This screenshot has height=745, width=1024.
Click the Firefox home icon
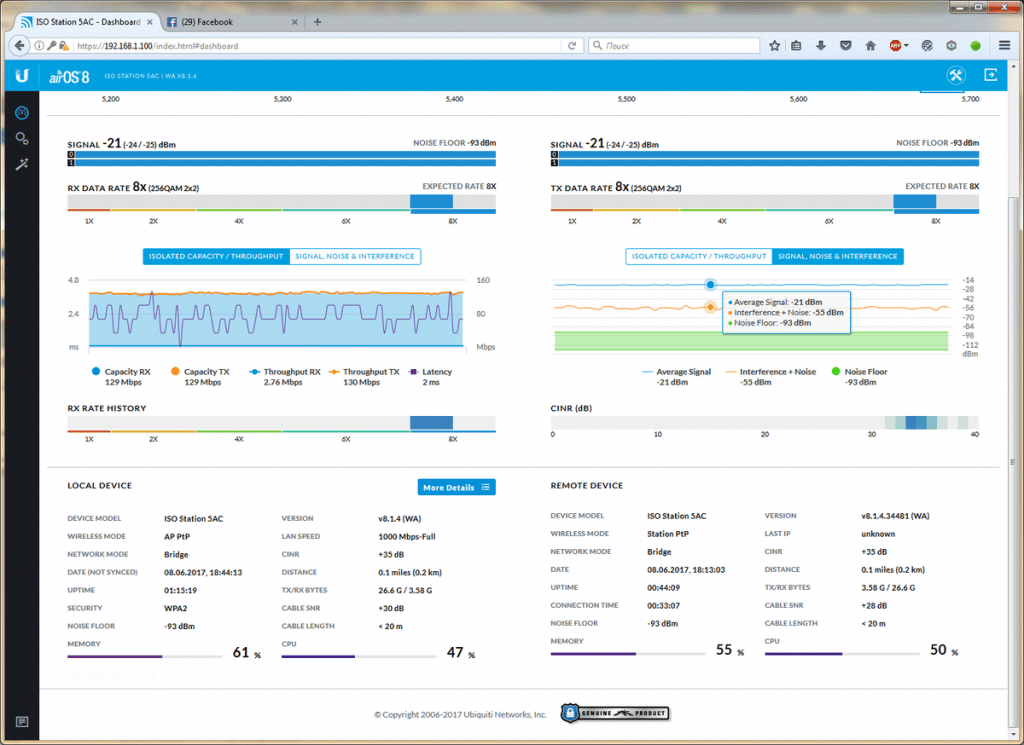870,45
